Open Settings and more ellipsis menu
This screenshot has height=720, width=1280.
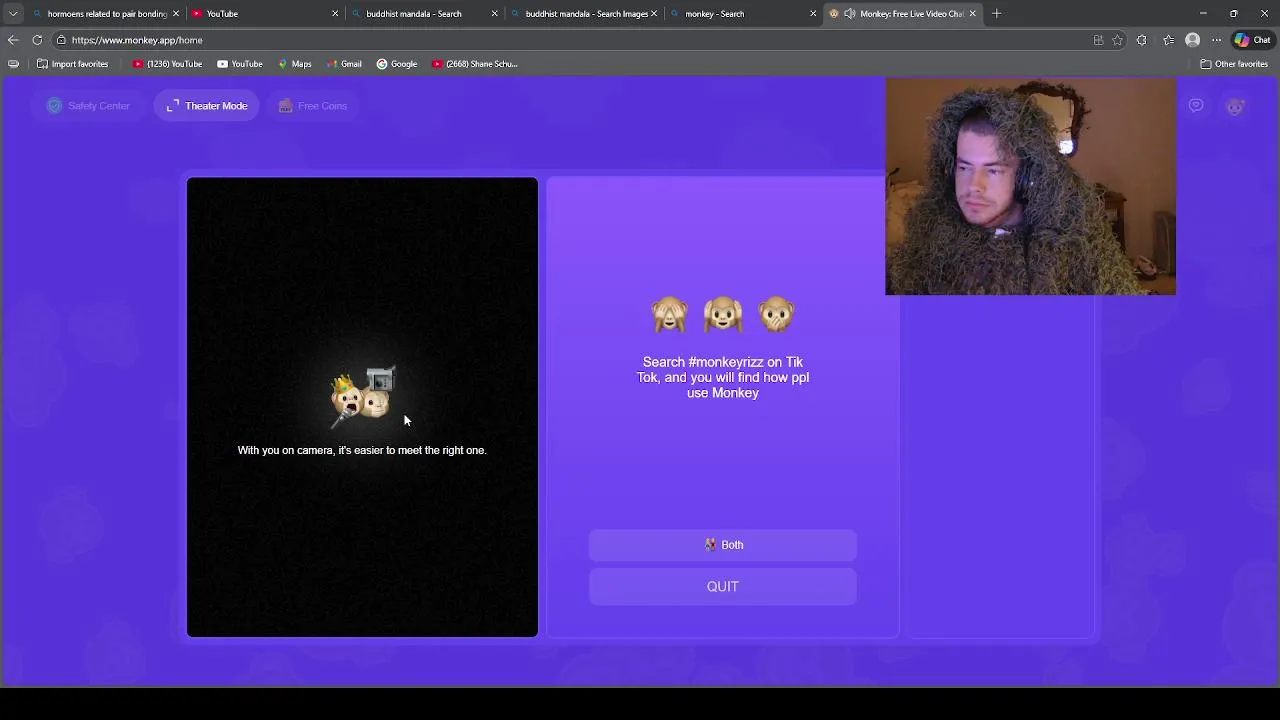tap(1216, 40)
